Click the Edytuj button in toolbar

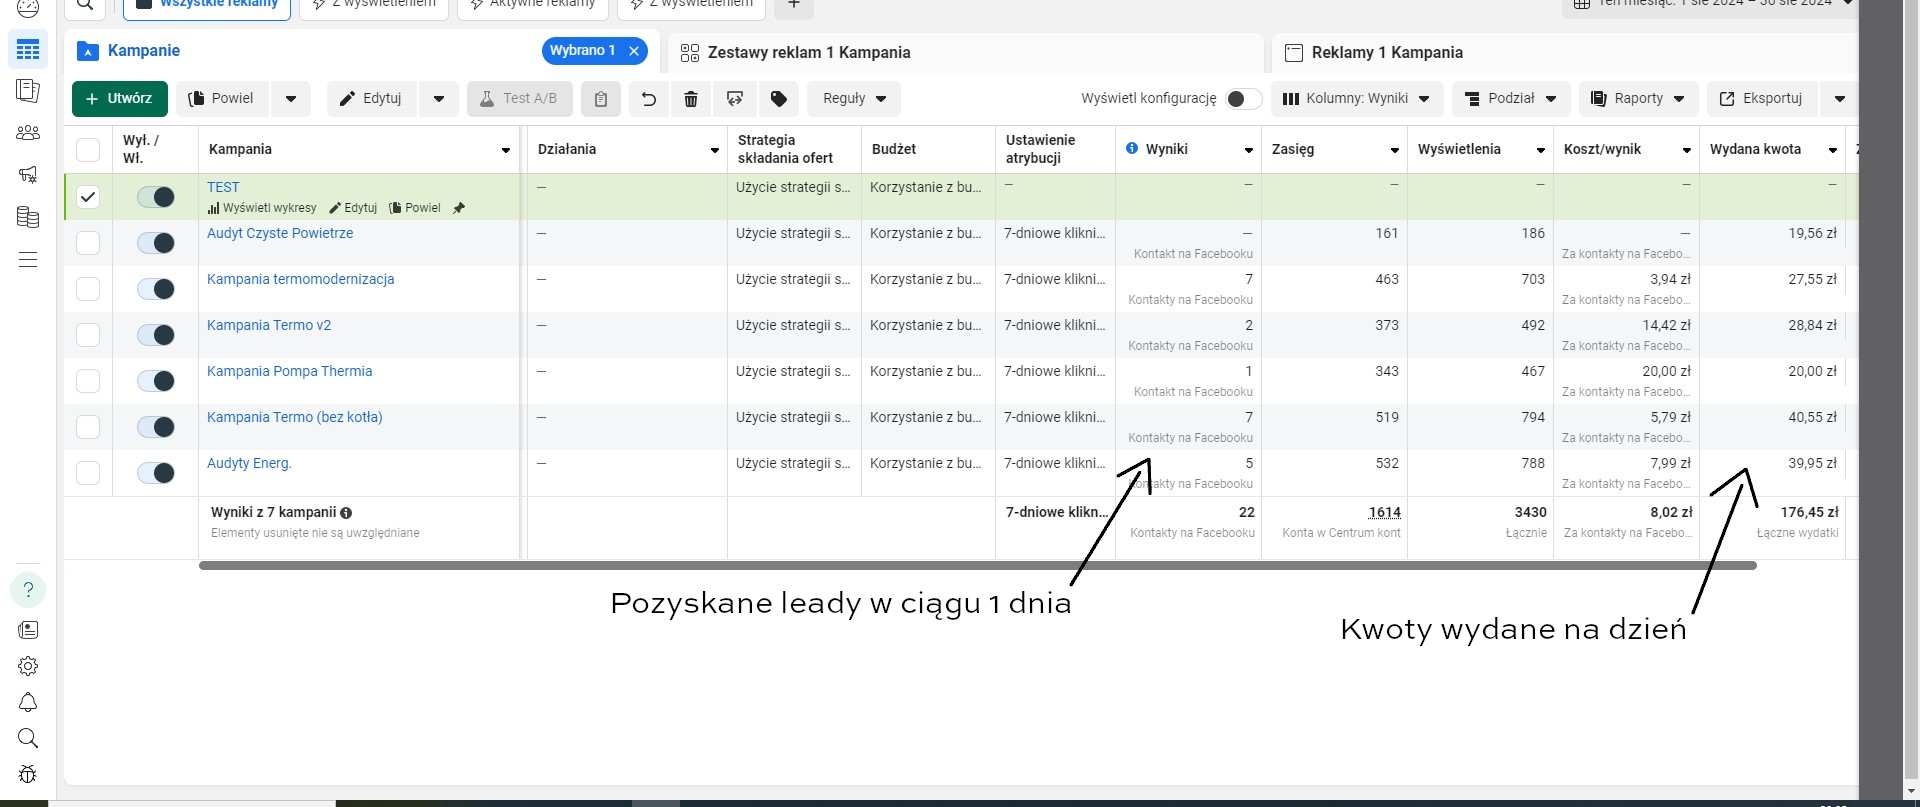click(x=371, y=99)
